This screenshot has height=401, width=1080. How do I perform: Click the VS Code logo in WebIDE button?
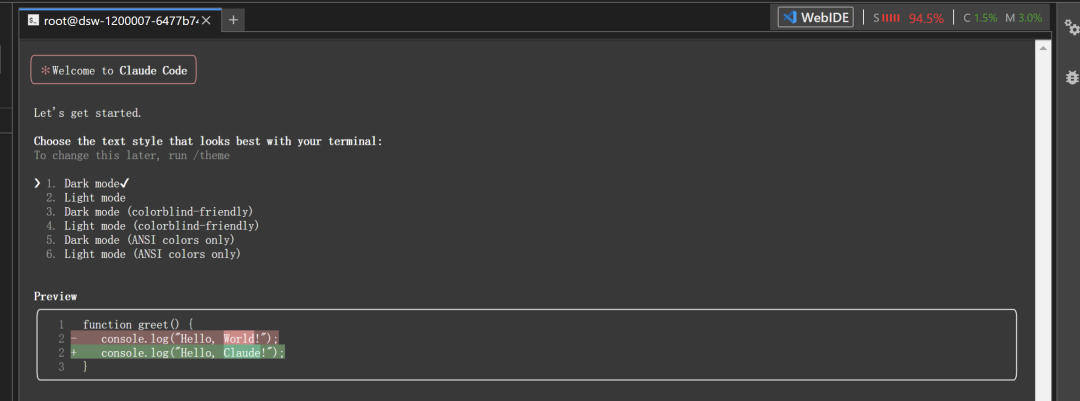pyautogui.click(x=790, y=17)
